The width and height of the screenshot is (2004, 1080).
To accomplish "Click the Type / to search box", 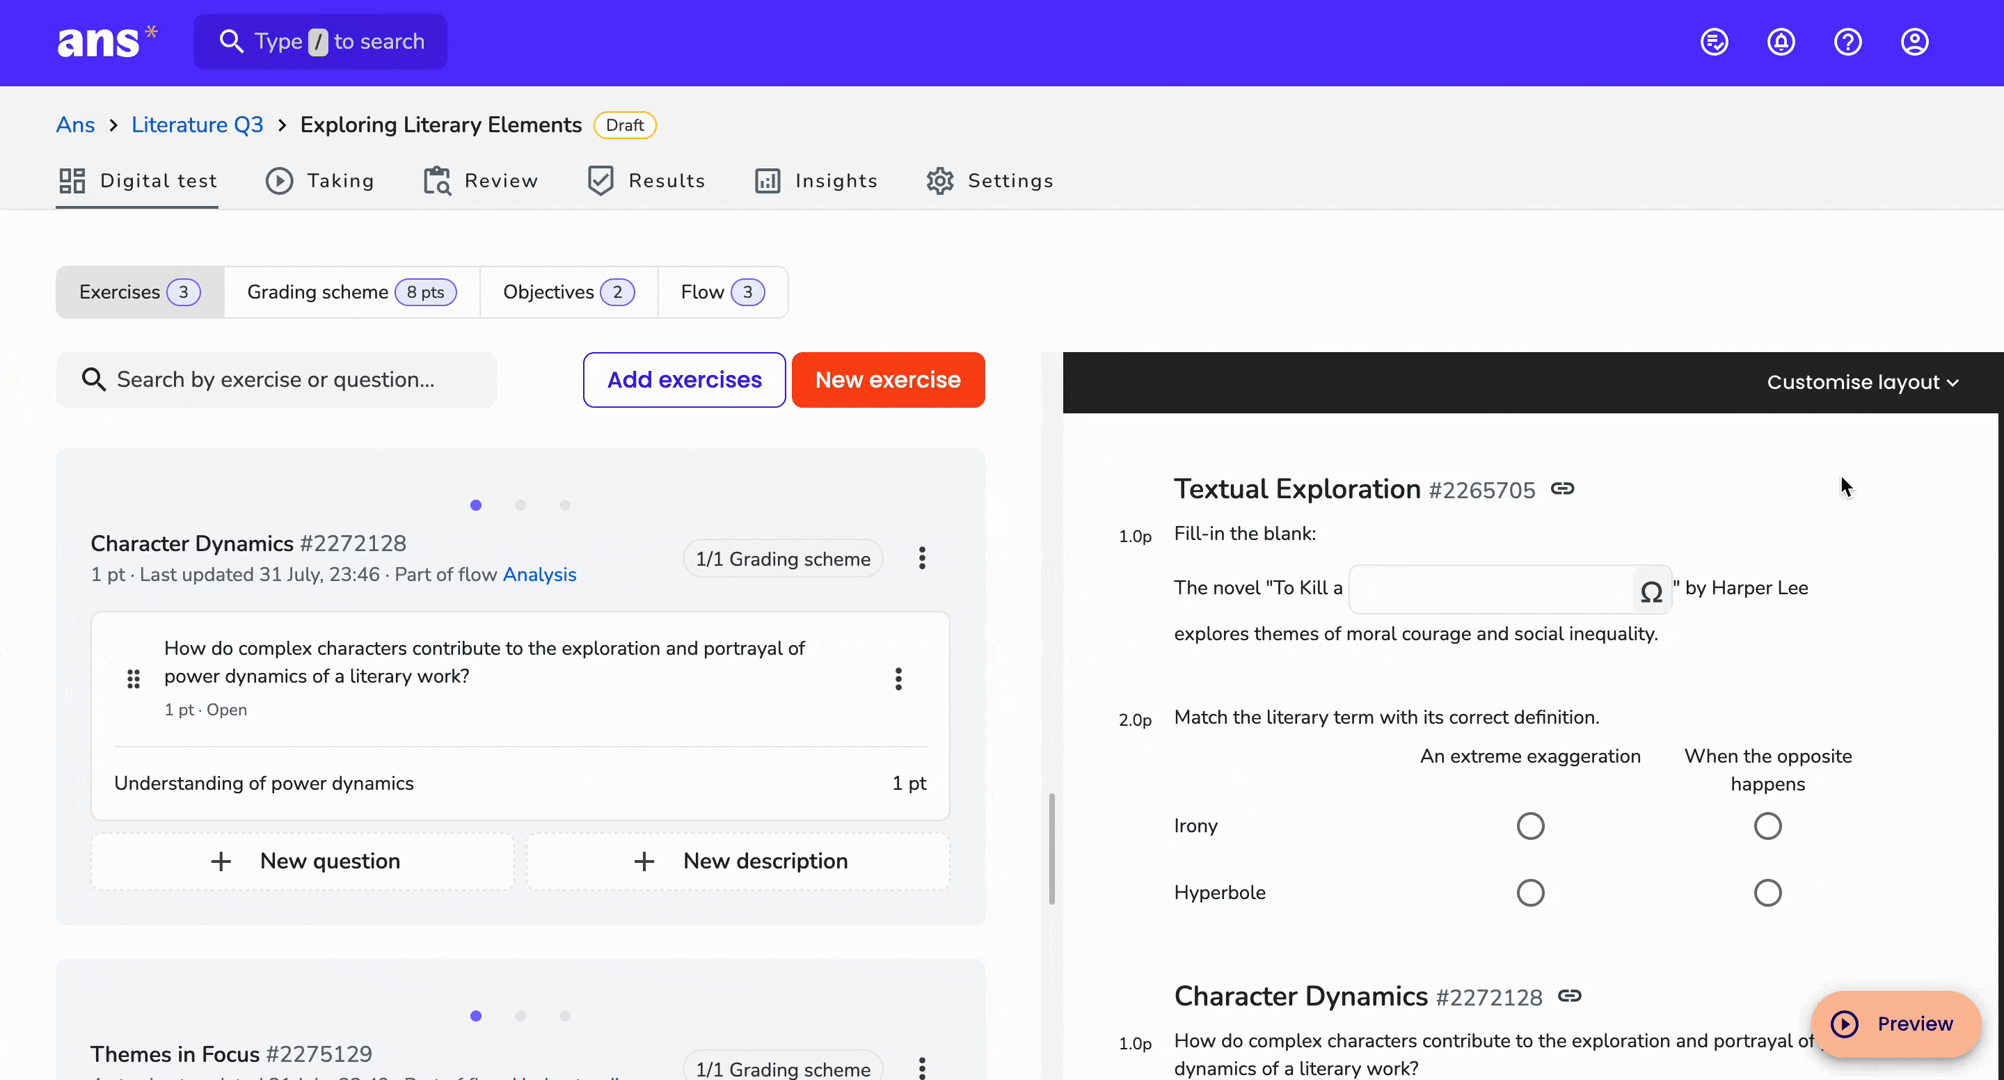I will tap(320, 41).
